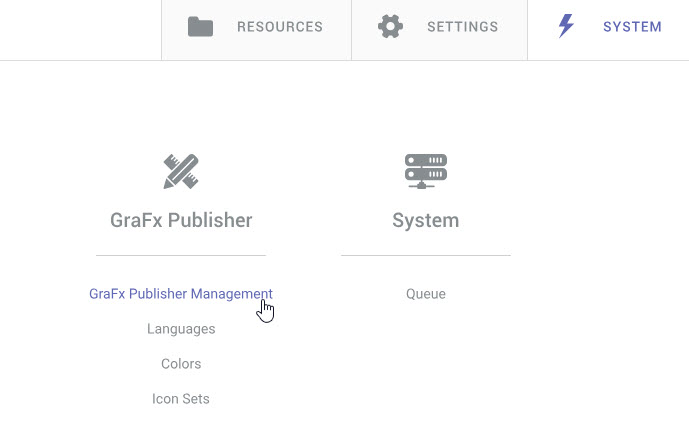Click the Settings gear icon
Image resolution: width=689 pixels, height=447 pixels.
coord(390,26)
